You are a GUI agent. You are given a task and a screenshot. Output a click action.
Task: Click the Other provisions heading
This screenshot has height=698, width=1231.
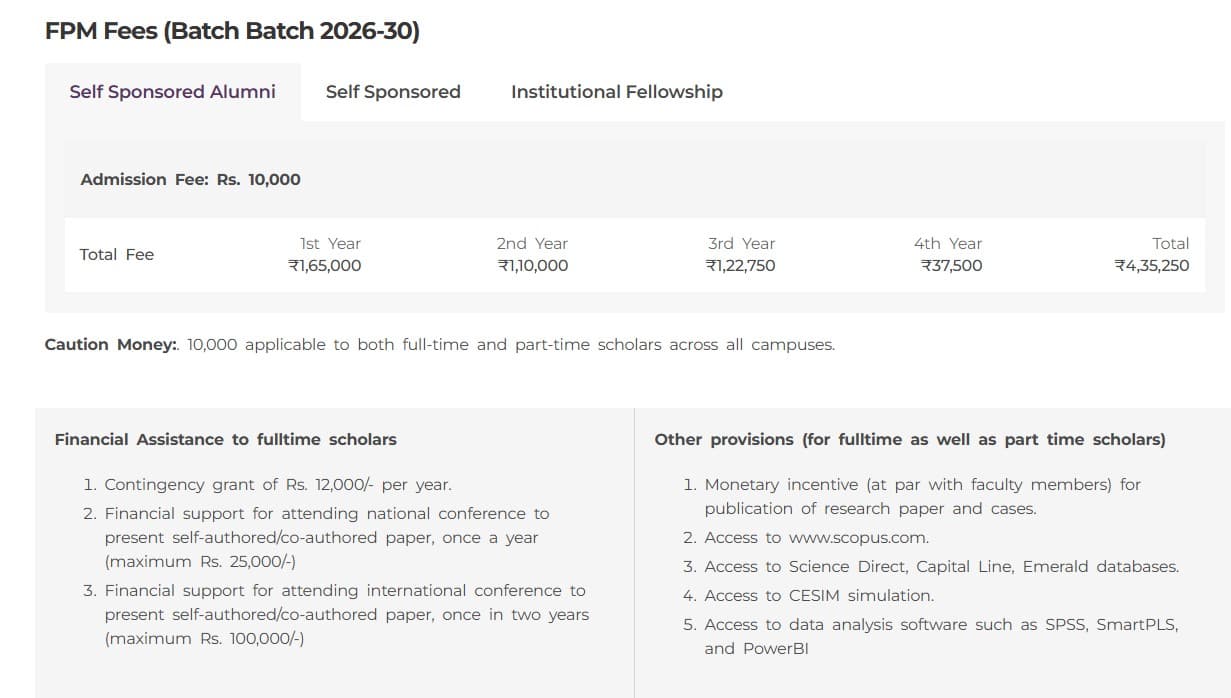pyautogui.click(x=909, y=440)
